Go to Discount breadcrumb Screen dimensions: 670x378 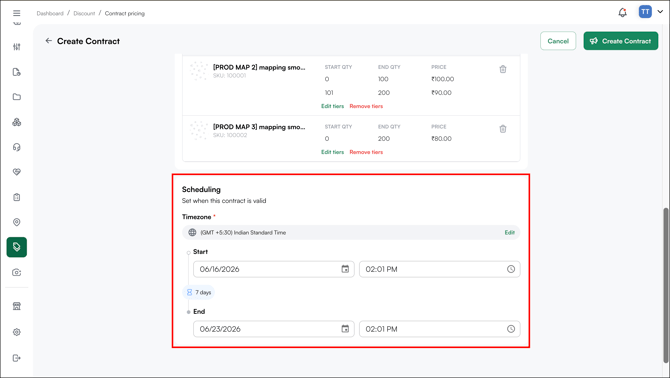coord(84,13)
